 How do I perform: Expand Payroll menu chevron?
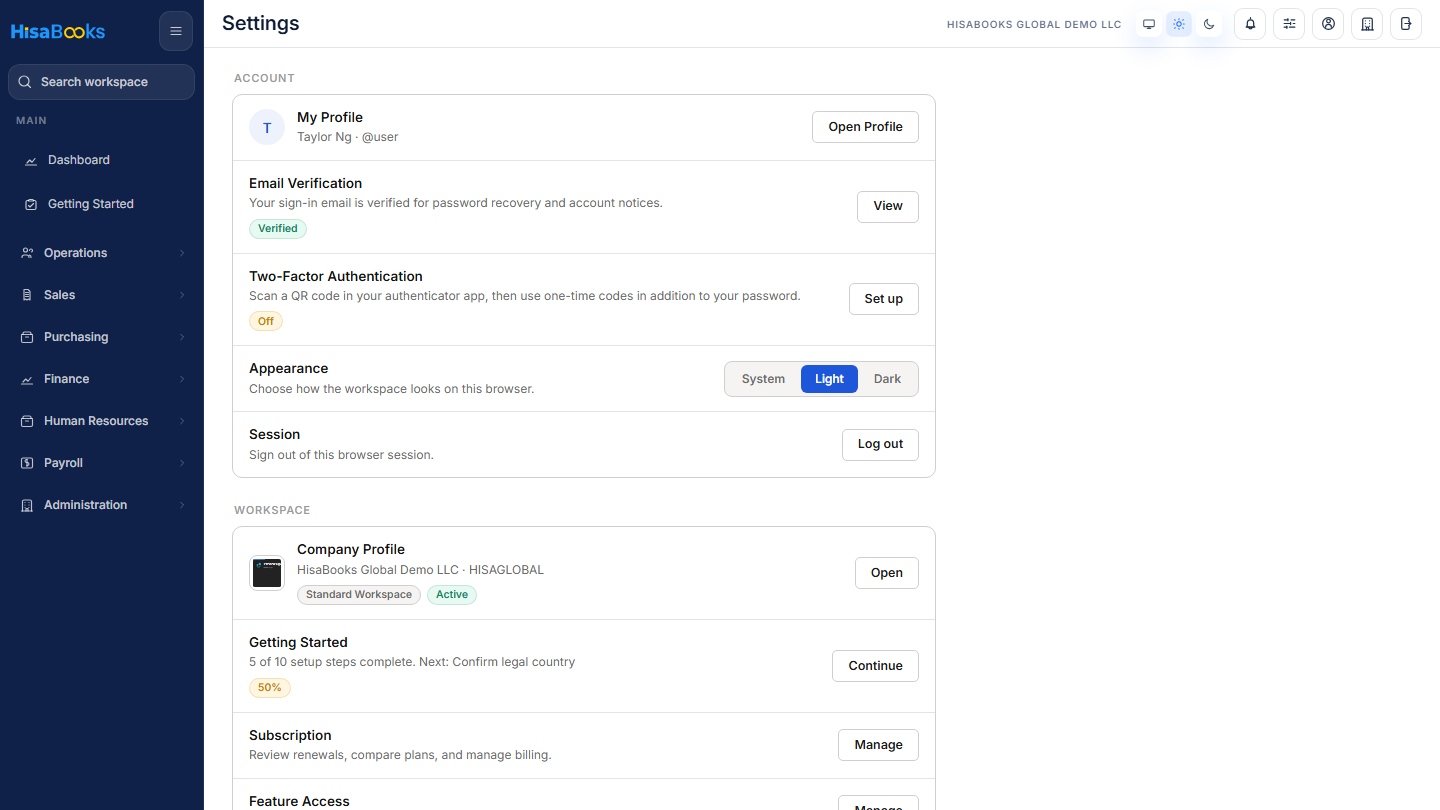182,463
